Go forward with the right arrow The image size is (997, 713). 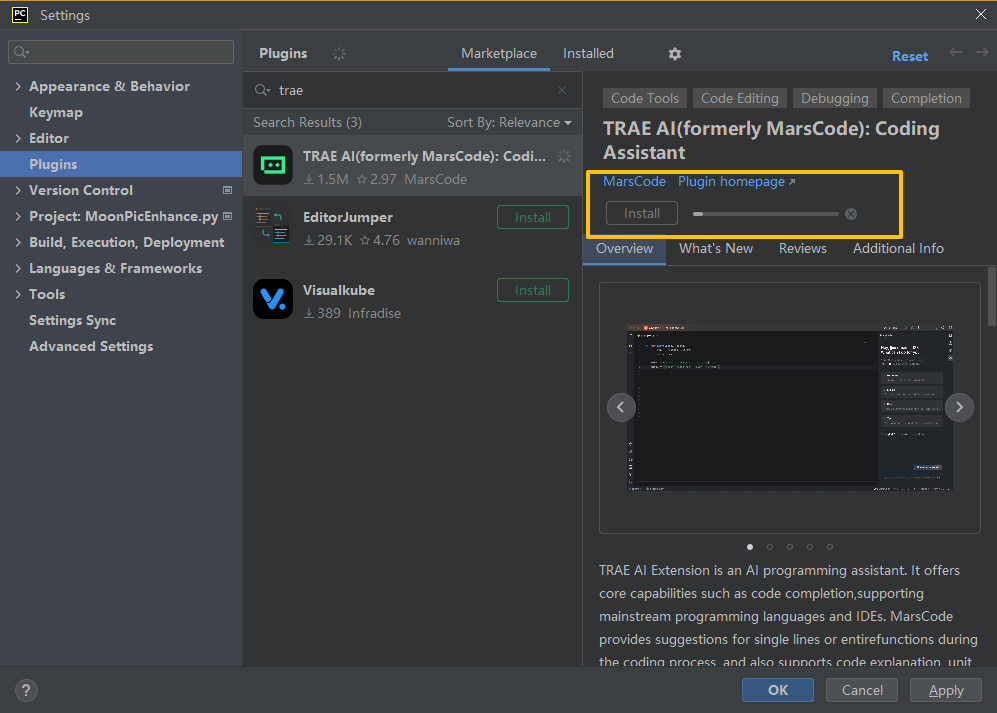pos(982,52)
